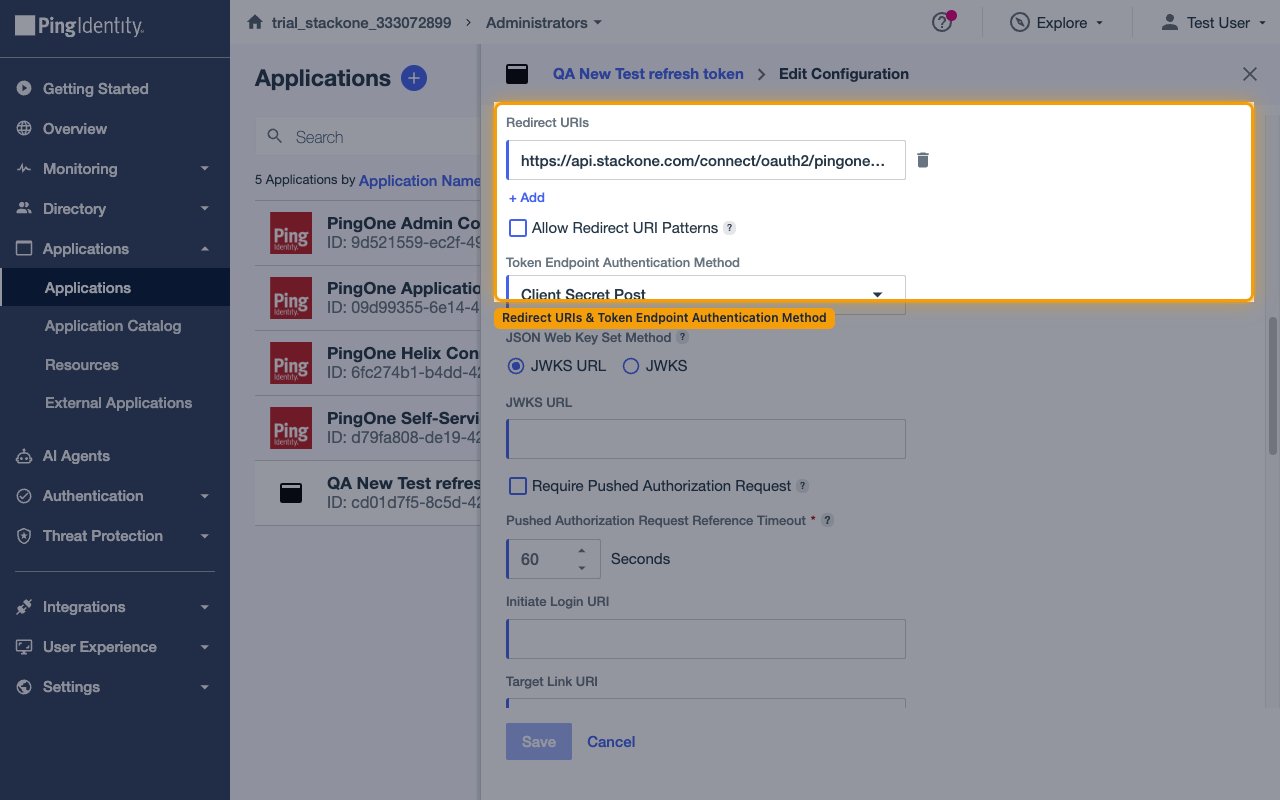Enable Allow Redirect URI Patterns checkbox
The image size is (1280, 800).
[518, 228]
